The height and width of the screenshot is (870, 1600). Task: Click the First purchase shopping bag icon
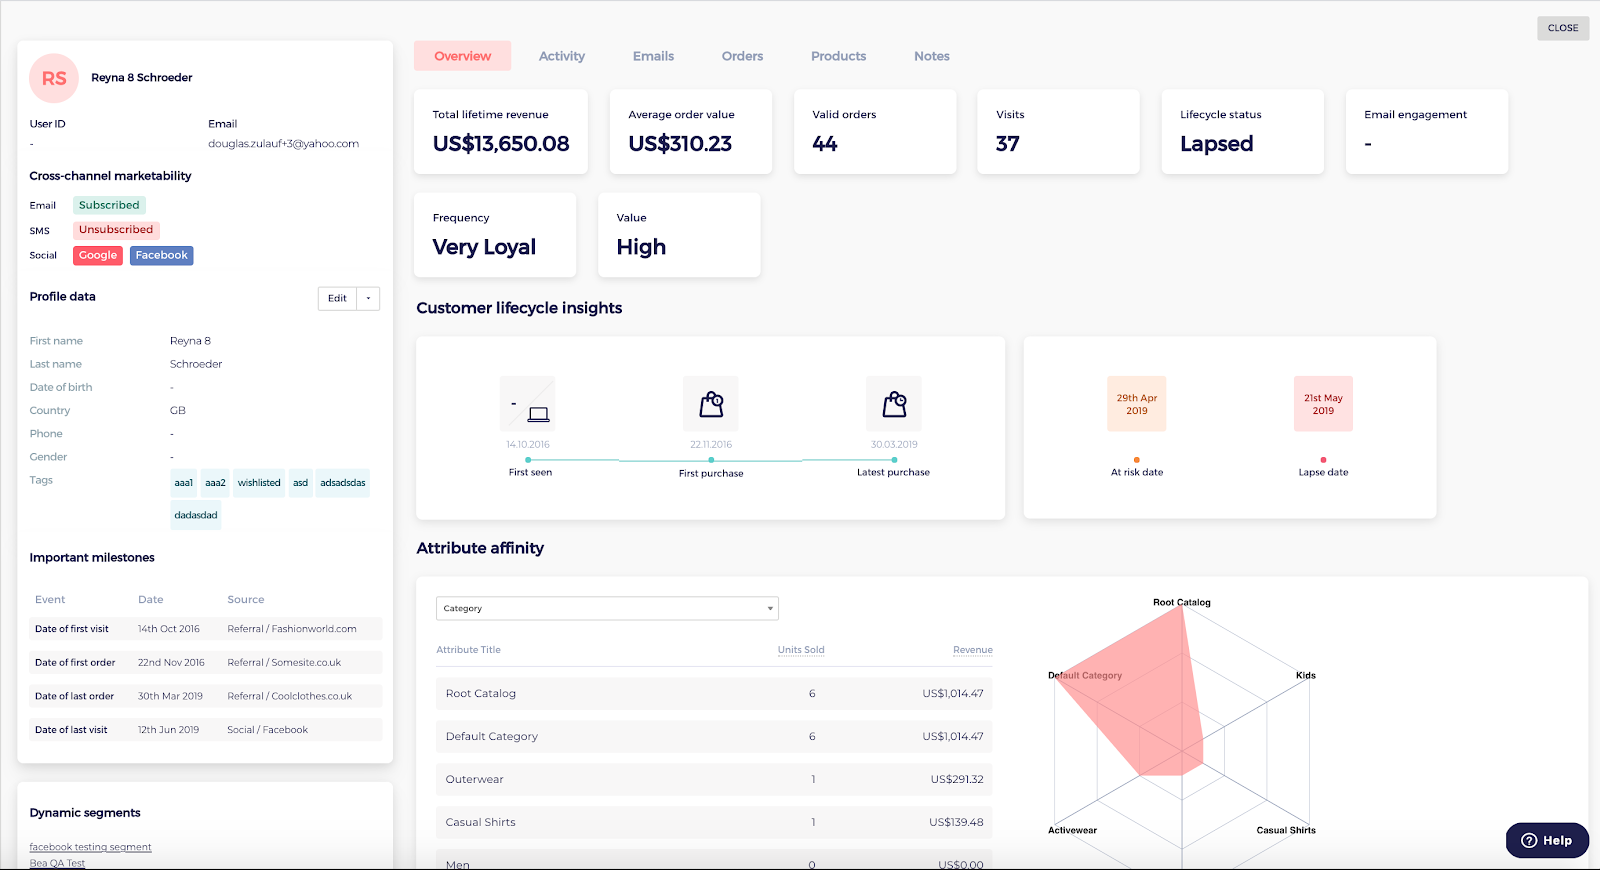(x=711, y=404)
